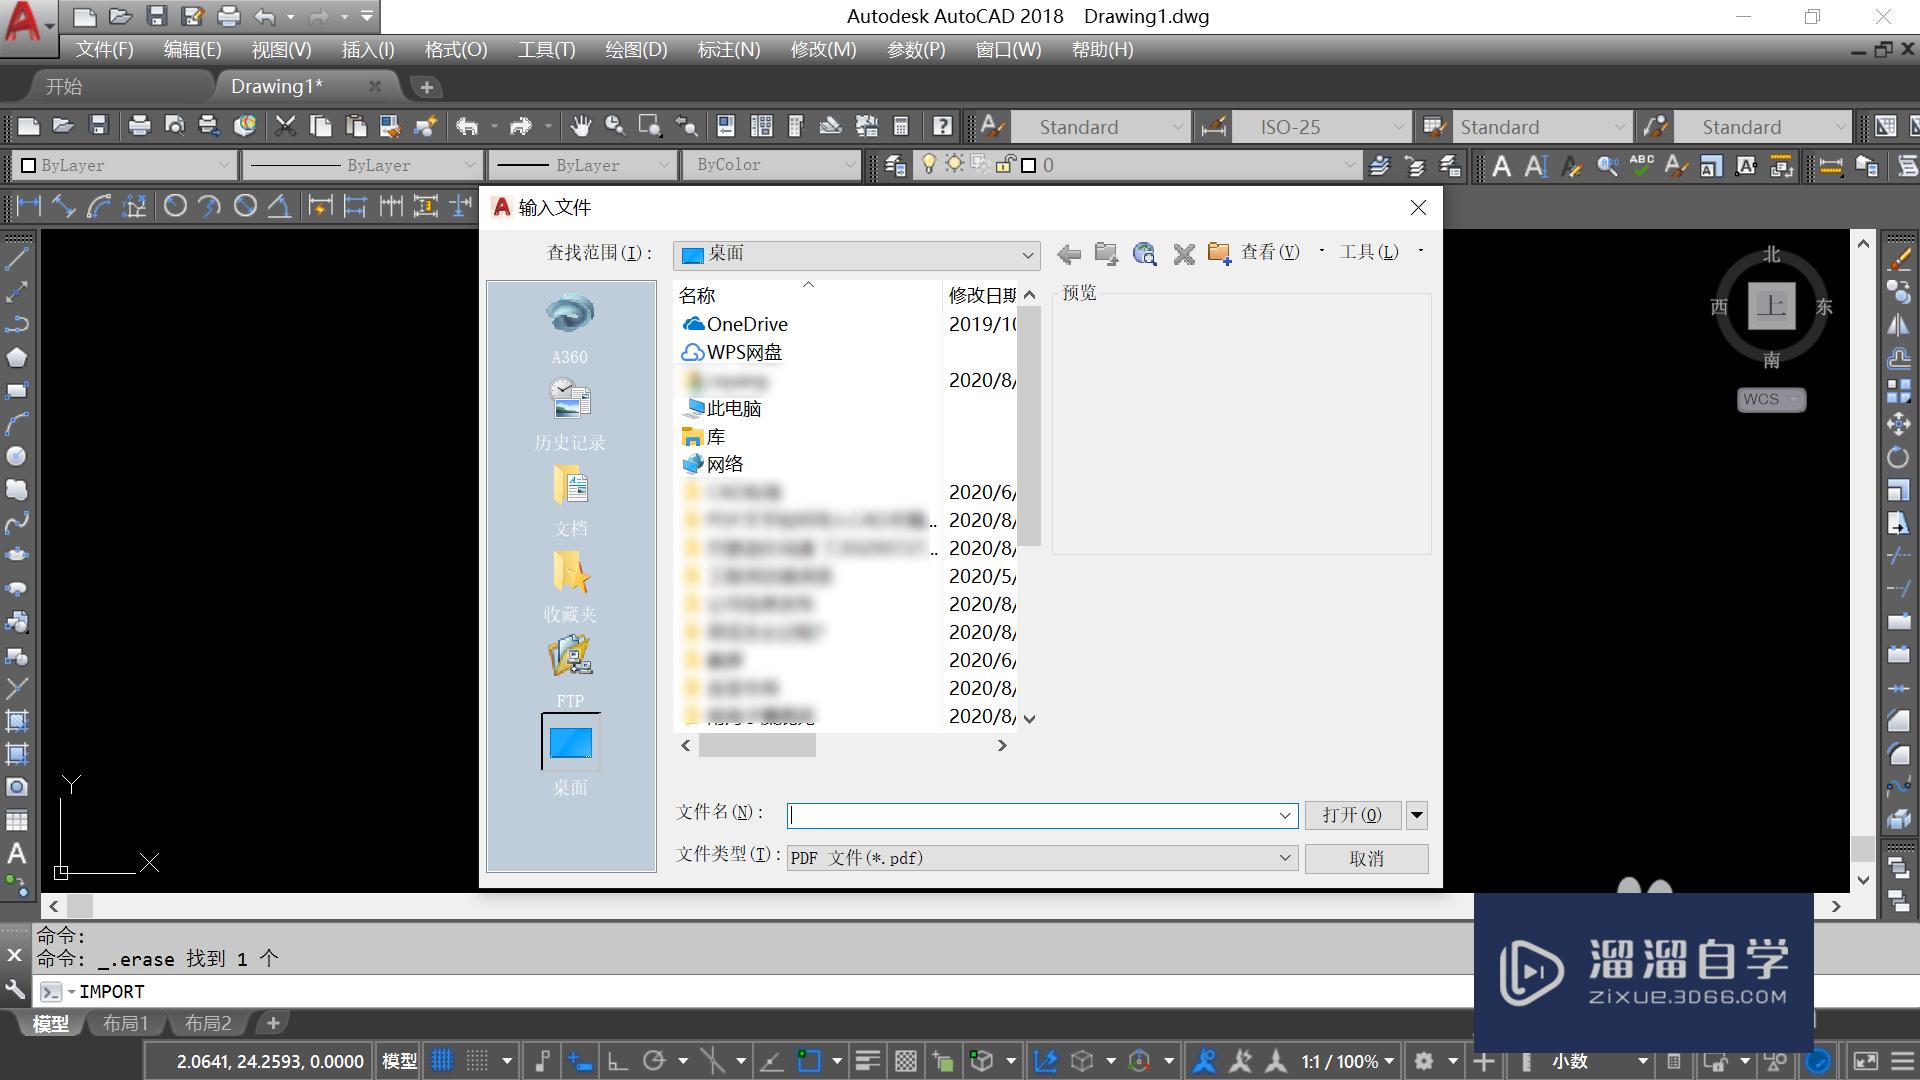
Task: Open the 工具(L) tools menu button
Action: point(1369,252)
